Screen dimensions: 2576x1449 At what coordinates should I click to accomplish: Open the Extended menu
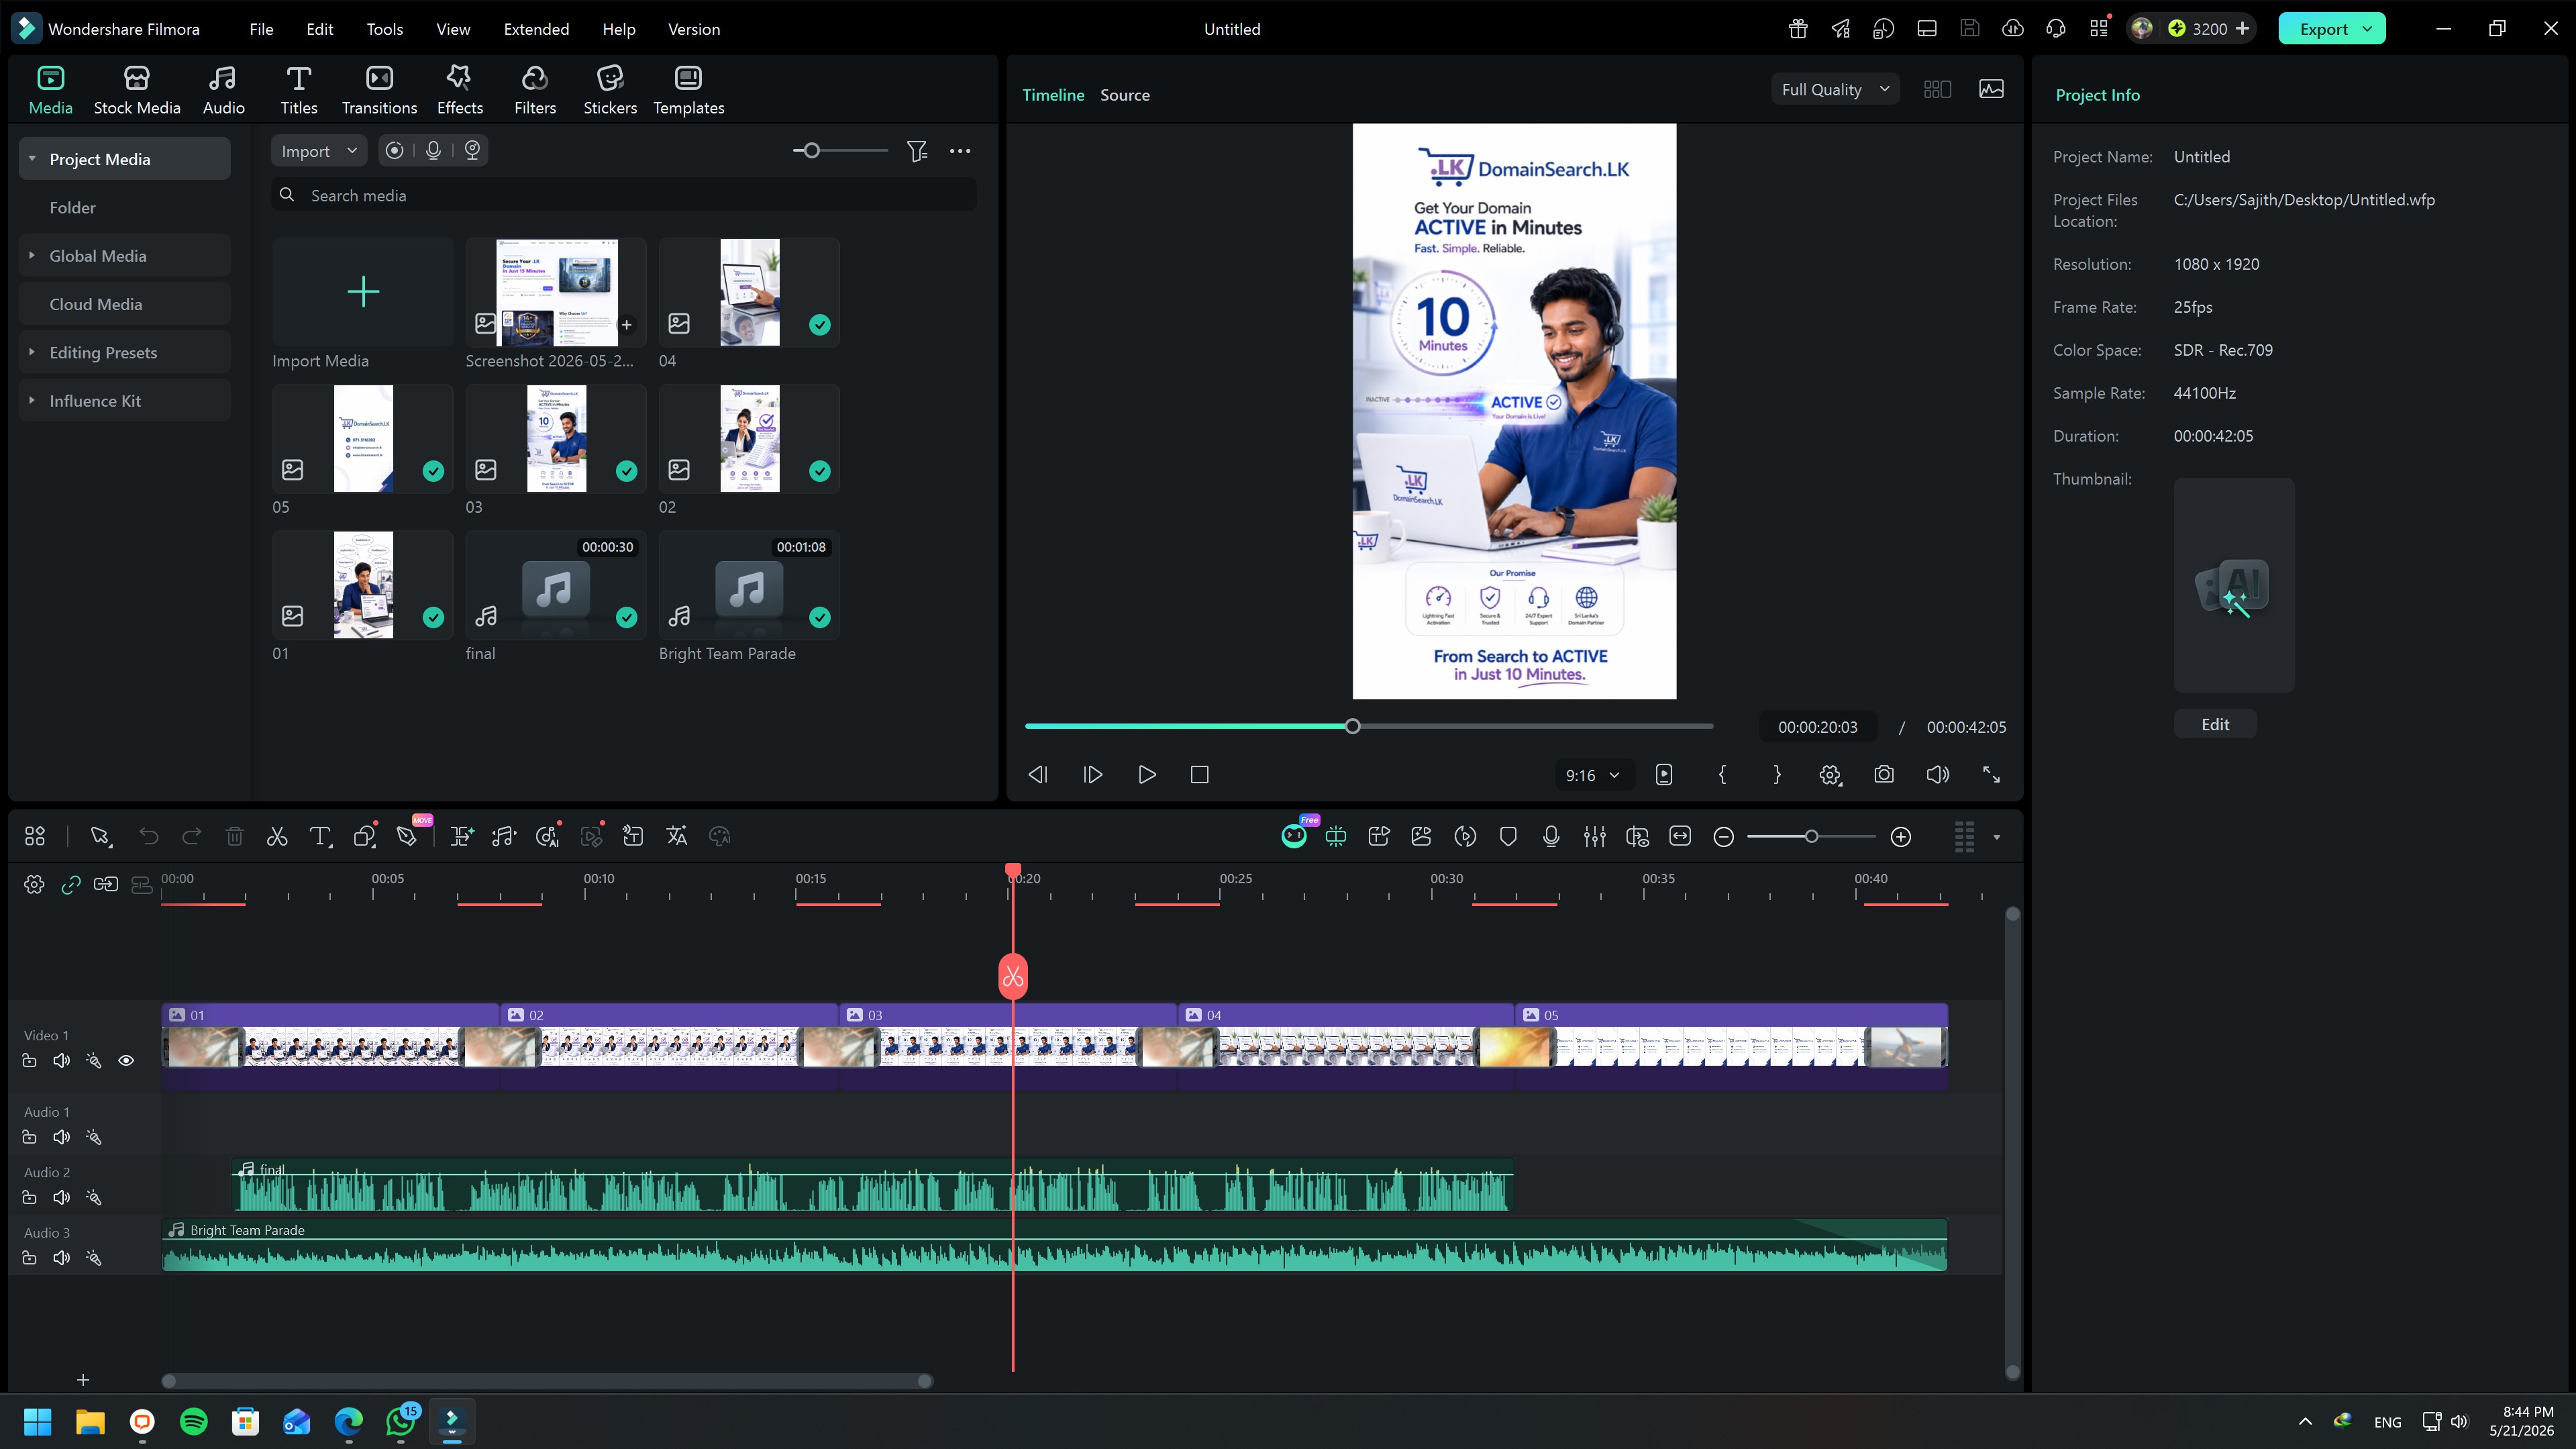(x=536, y=29)
